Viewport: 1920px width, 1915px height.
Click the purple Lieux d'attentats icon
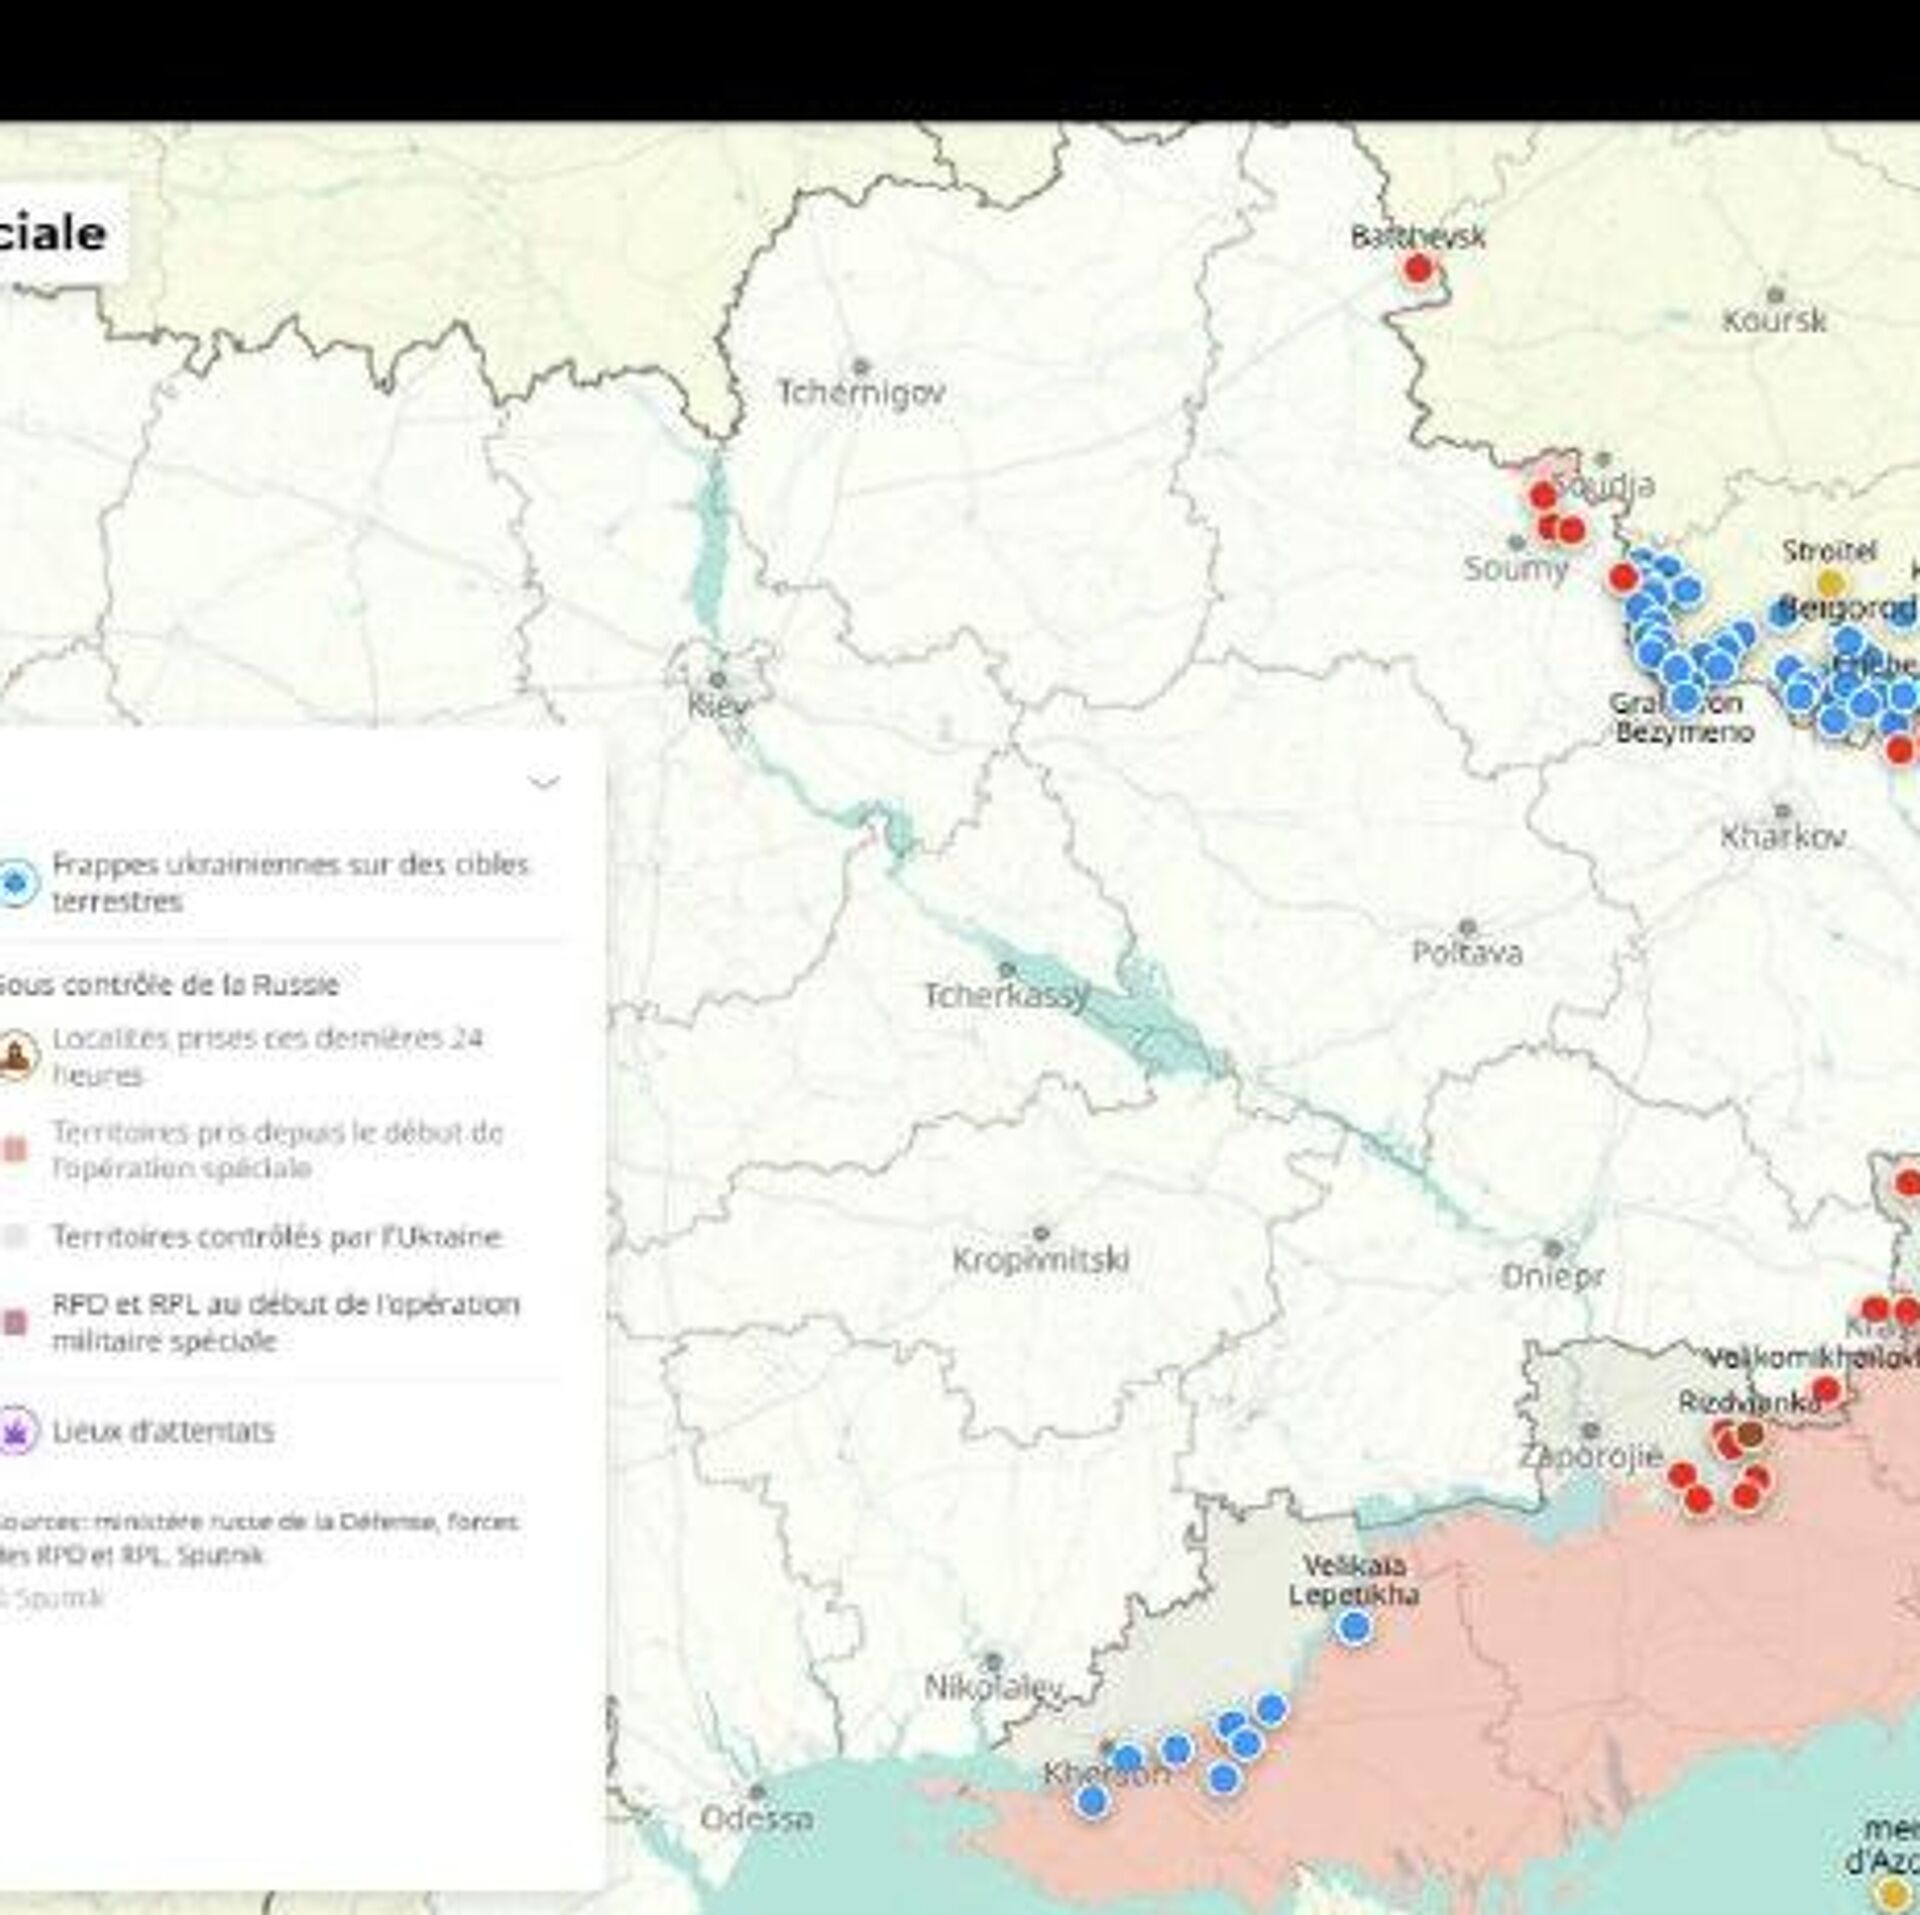click(15, 1431)
